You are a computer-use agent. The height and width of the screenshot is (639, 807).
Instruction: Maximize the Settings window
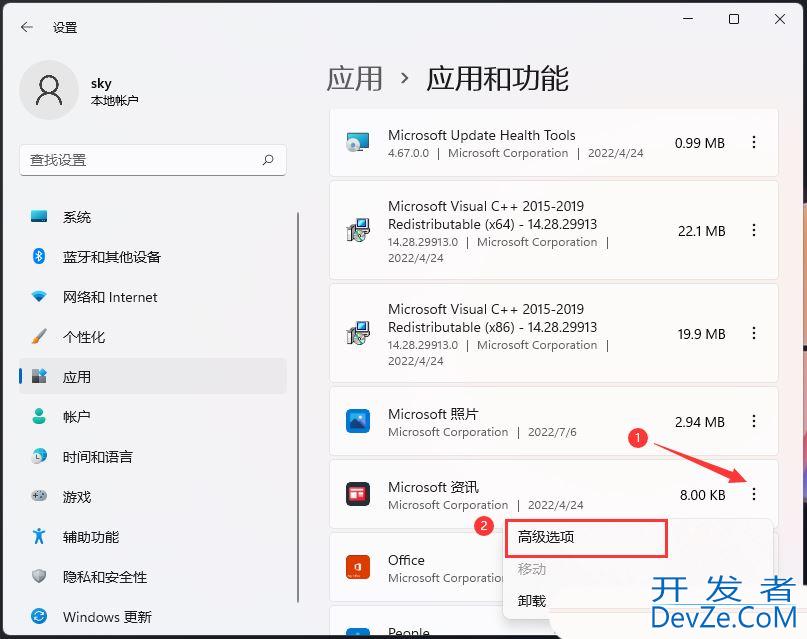pyautogui.click(x=734, y=19)
